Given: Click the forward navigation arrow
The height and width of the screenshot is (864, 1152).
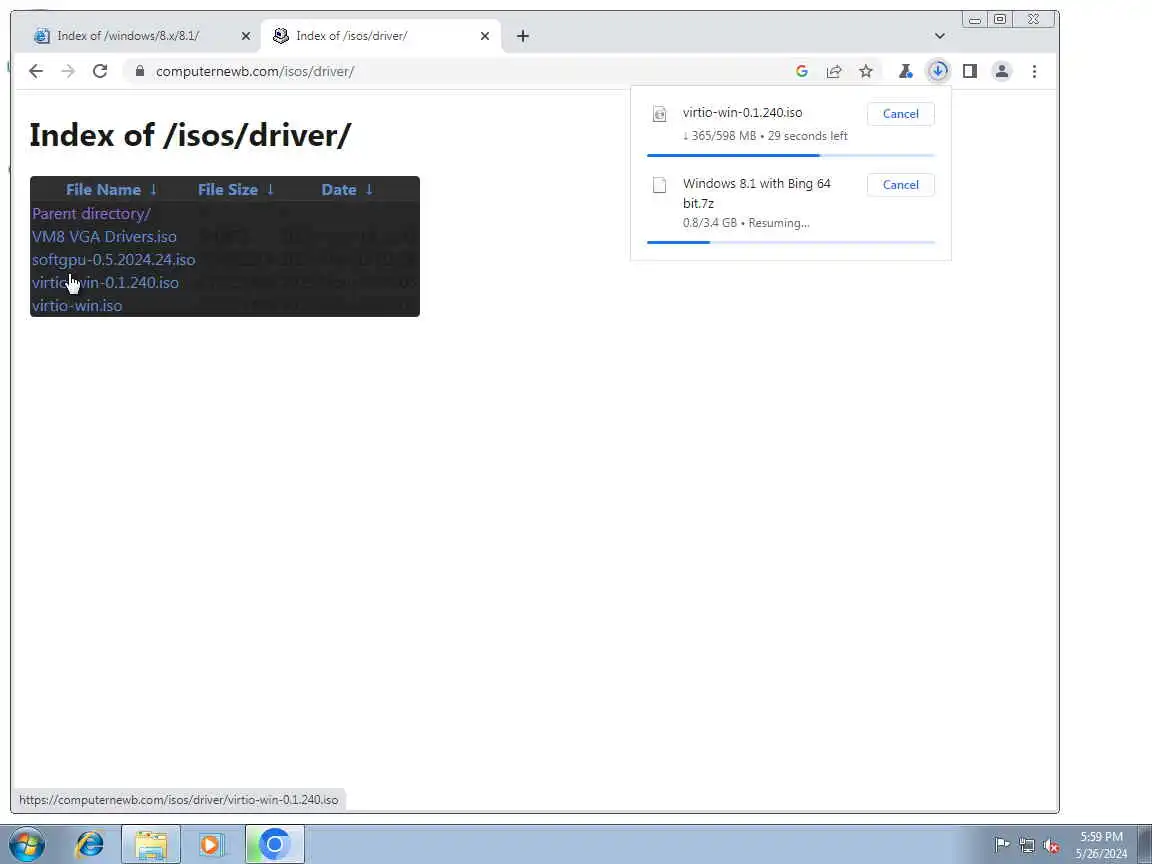Looking at the screenshot, I should click(x=68, y=71).
